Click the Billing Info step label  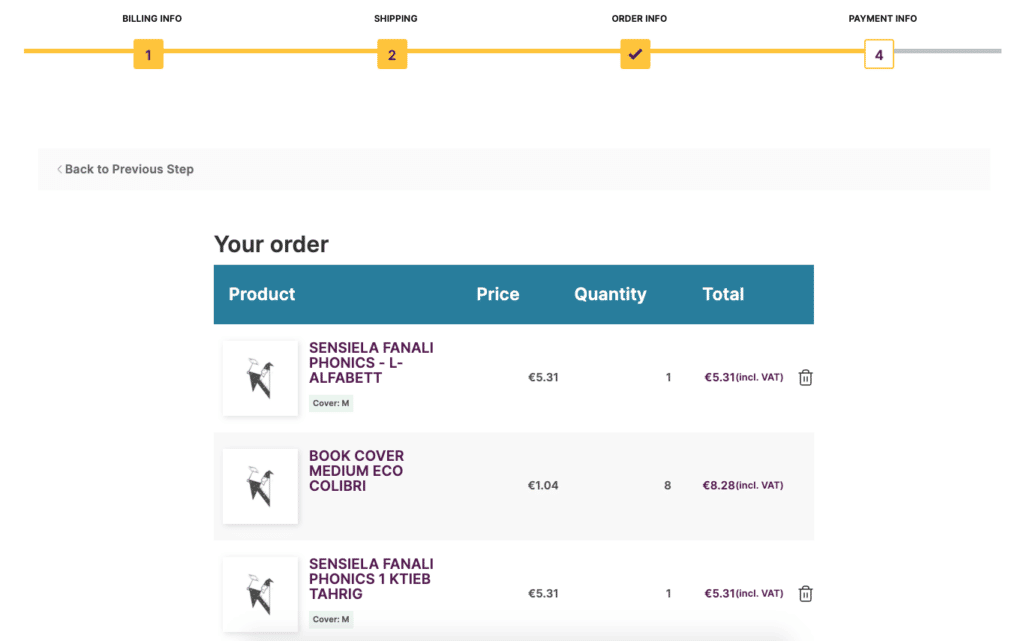tap(152, 19)
